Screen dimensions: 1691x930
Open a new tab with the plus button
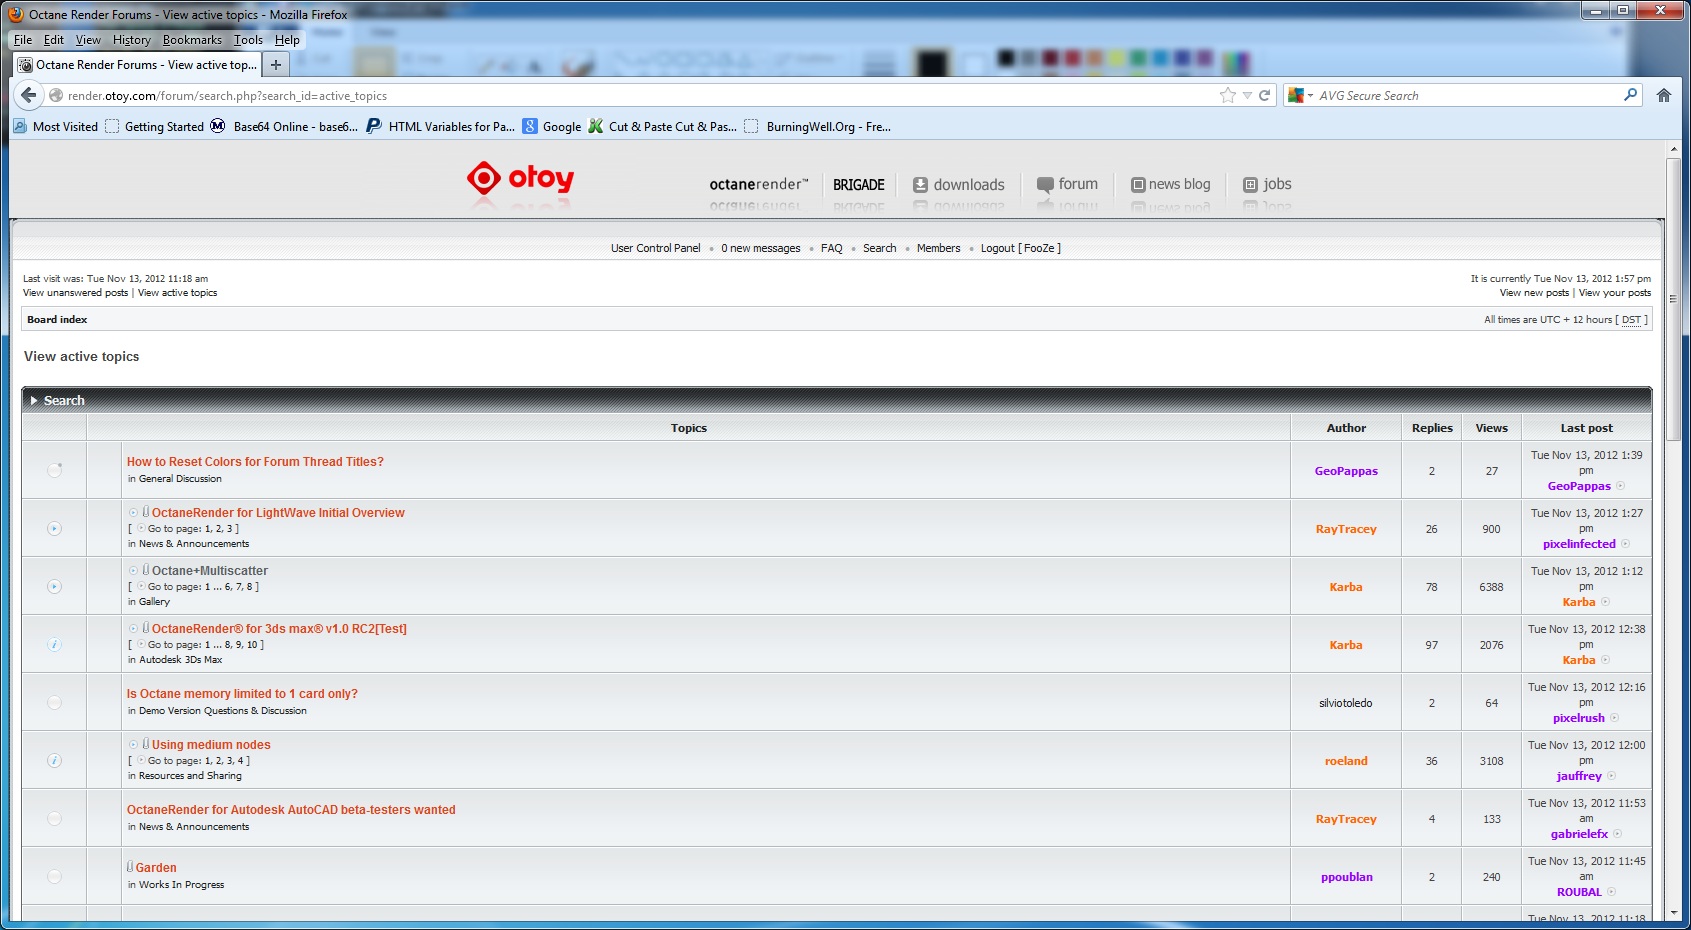pyautogui.click(x=276, y=65)
